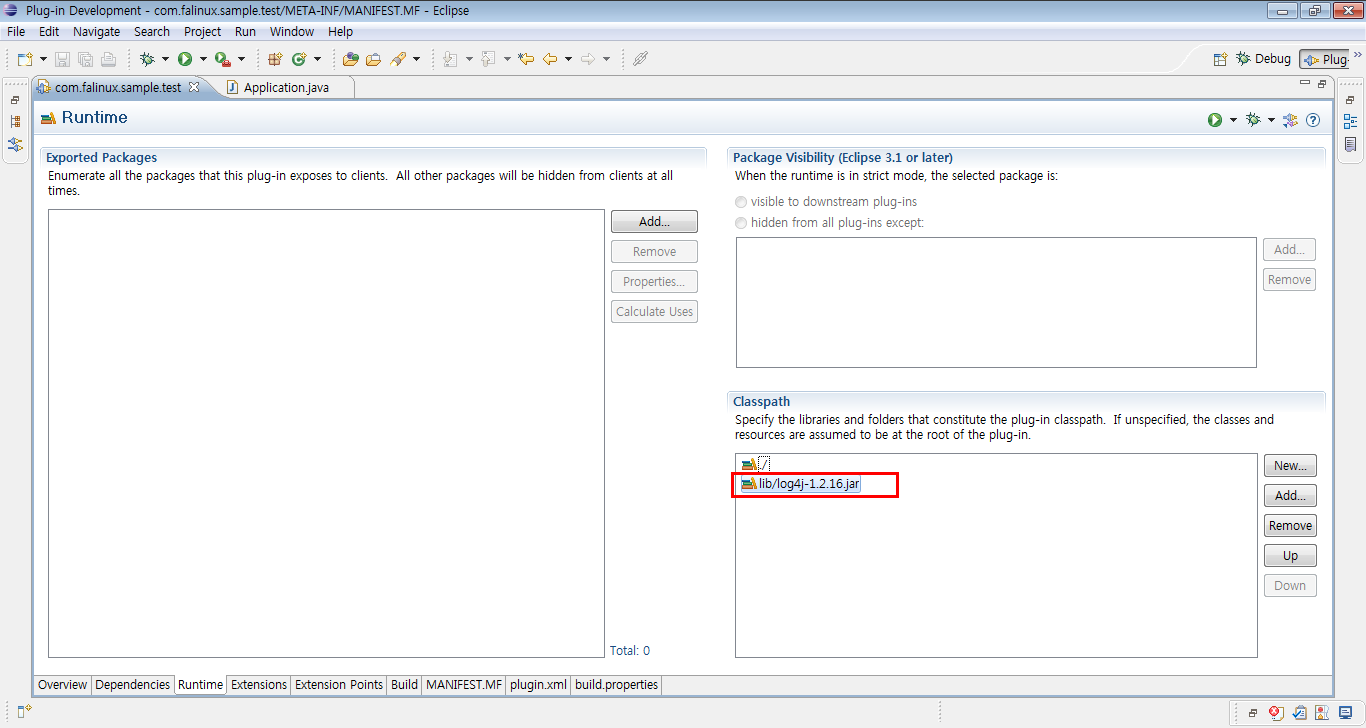The width and height of the screenshot is (1366, 728).
Task: Click the Back navigation arrow icon
Action: 550,59
